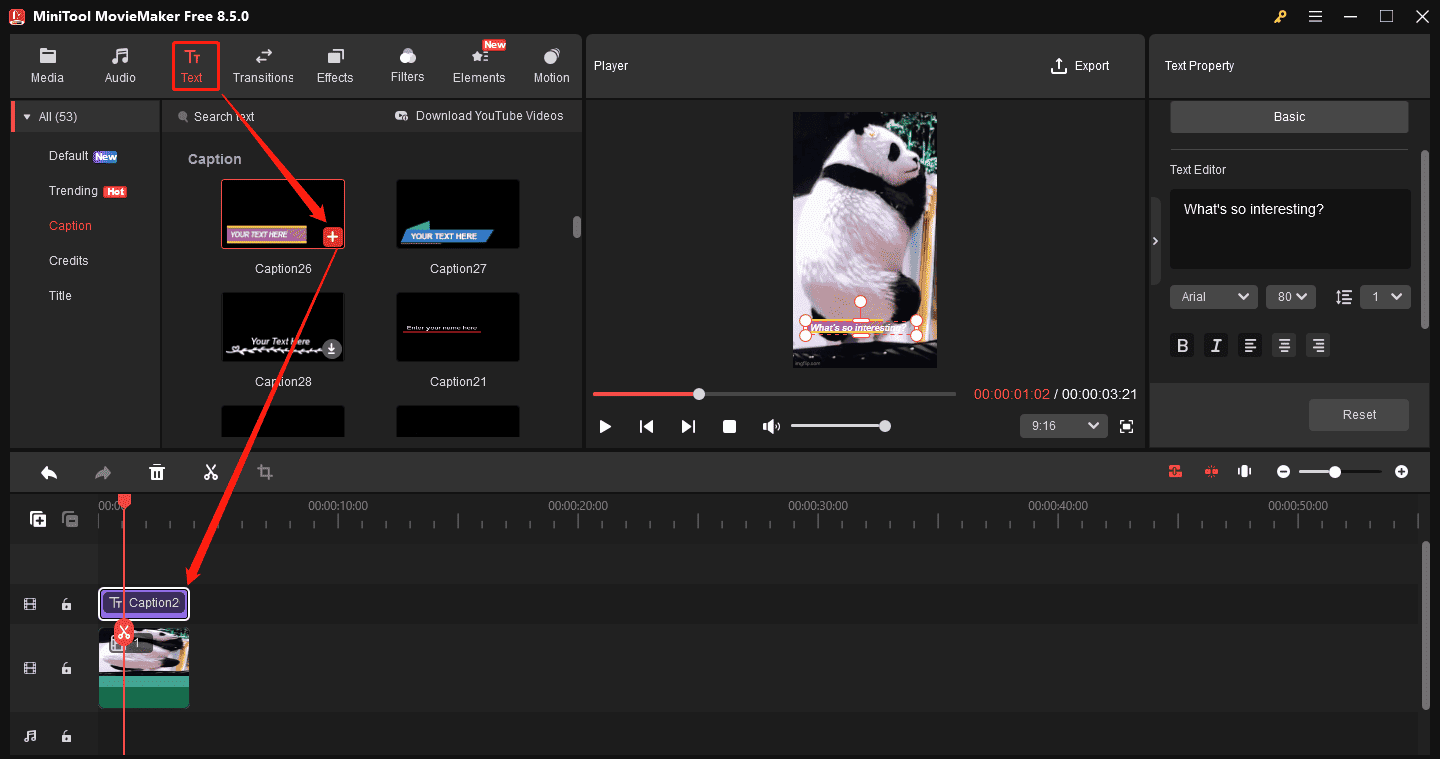Click the Reset button in Text Property
This screenshot has width=1440, height=759.
pyautogui.click(x=1359, y=415)
